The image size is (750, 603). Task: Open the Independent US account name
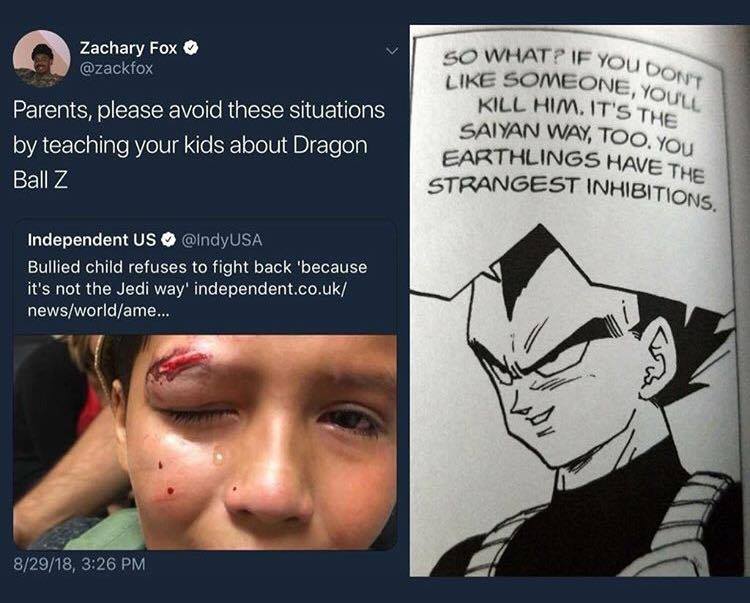(x=92, y=240)
